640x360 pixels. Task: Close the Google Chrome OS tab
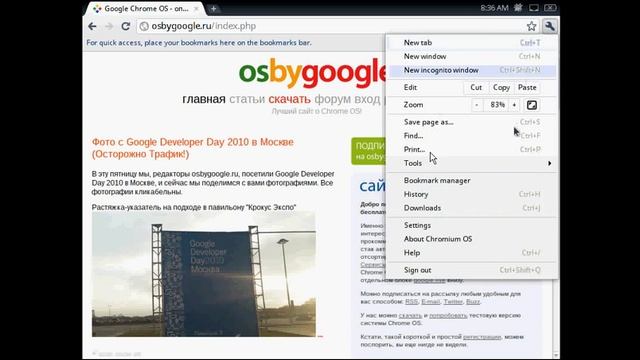[x=196, y=9]
